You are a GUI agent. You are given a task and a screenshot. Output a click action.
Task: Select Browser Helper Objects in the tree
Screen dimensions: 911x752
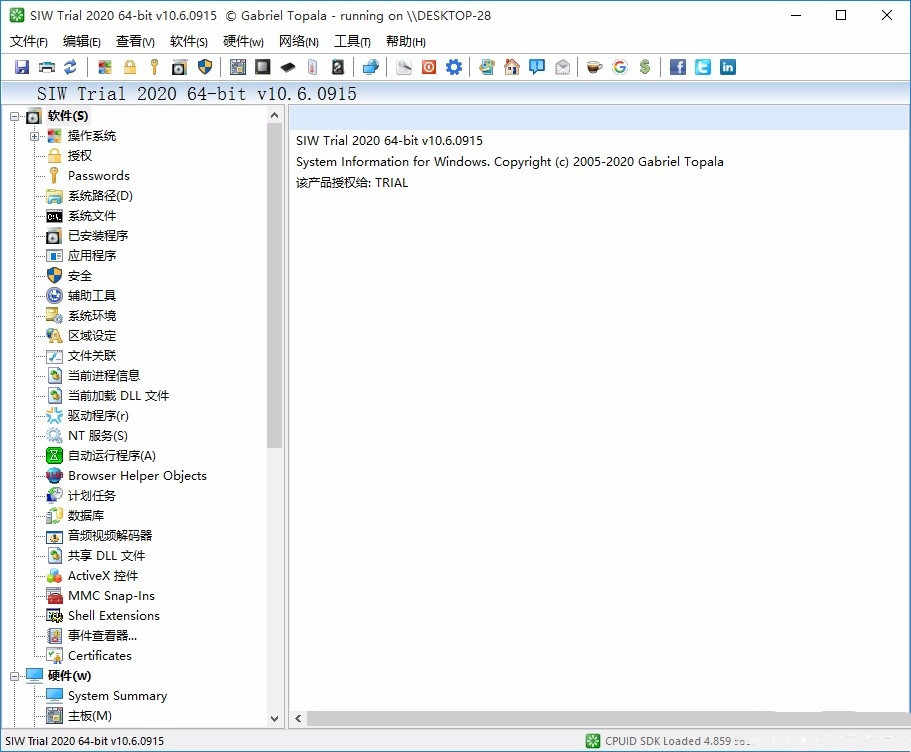tap(137, 475)
